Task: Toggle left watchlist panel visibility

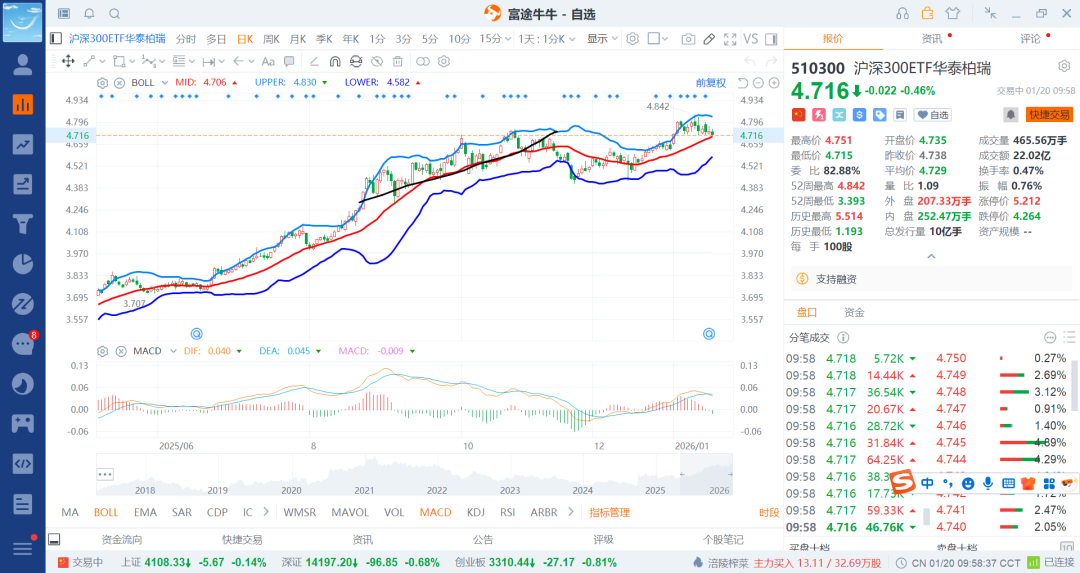Action: click(x=56, y=39)
